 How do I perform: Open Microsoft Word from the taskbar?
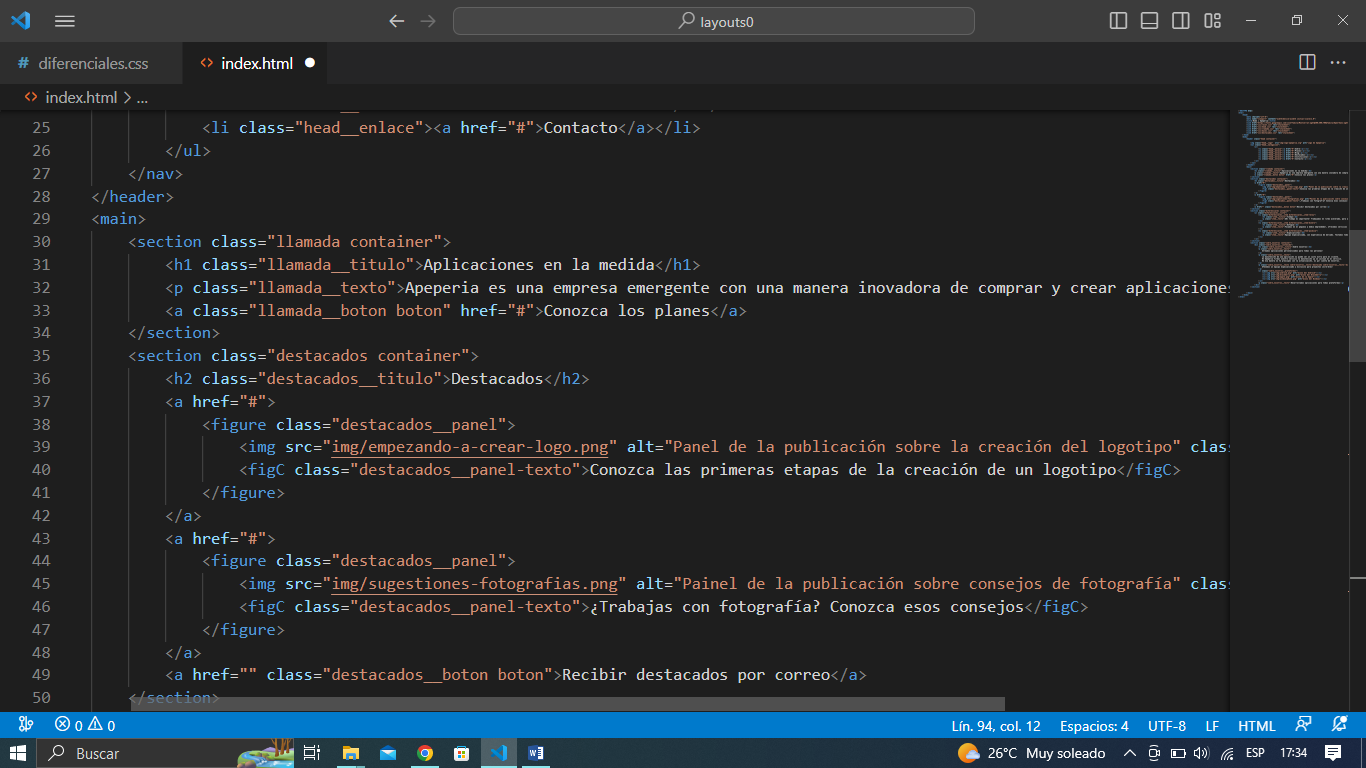click(536, 753)
